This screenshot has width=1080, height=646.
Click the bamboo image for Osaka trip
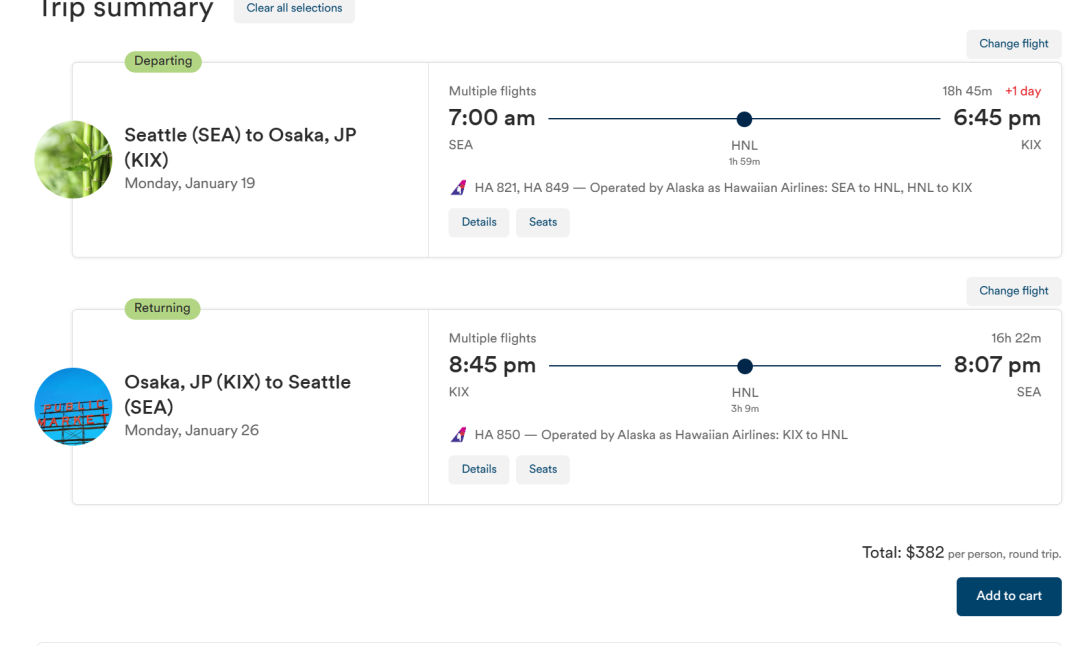pos(73,160)
